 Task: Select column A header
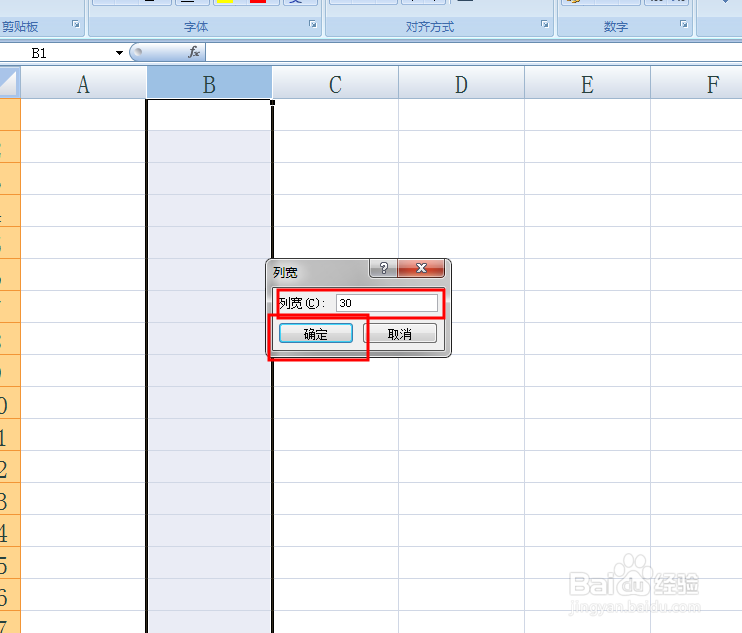83,83
